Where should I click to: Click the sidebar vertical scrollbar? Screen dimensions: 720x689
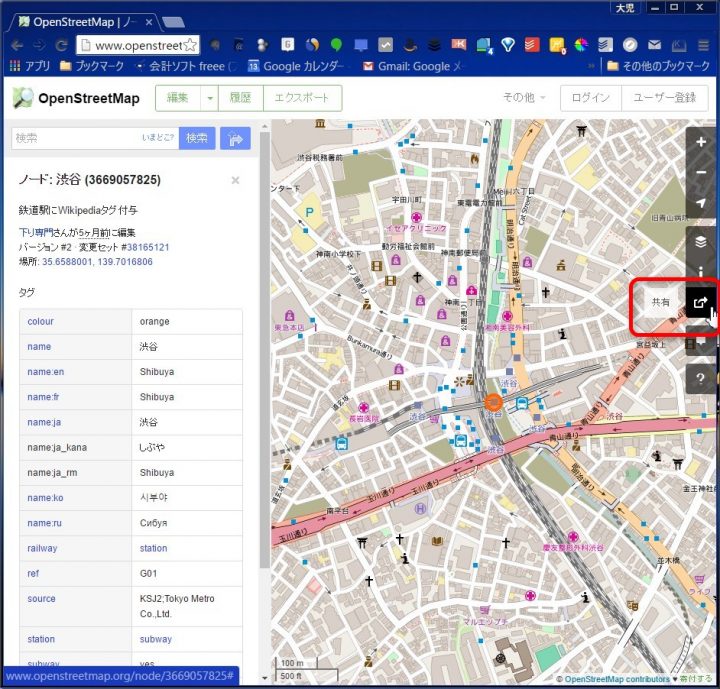point(264,350)
